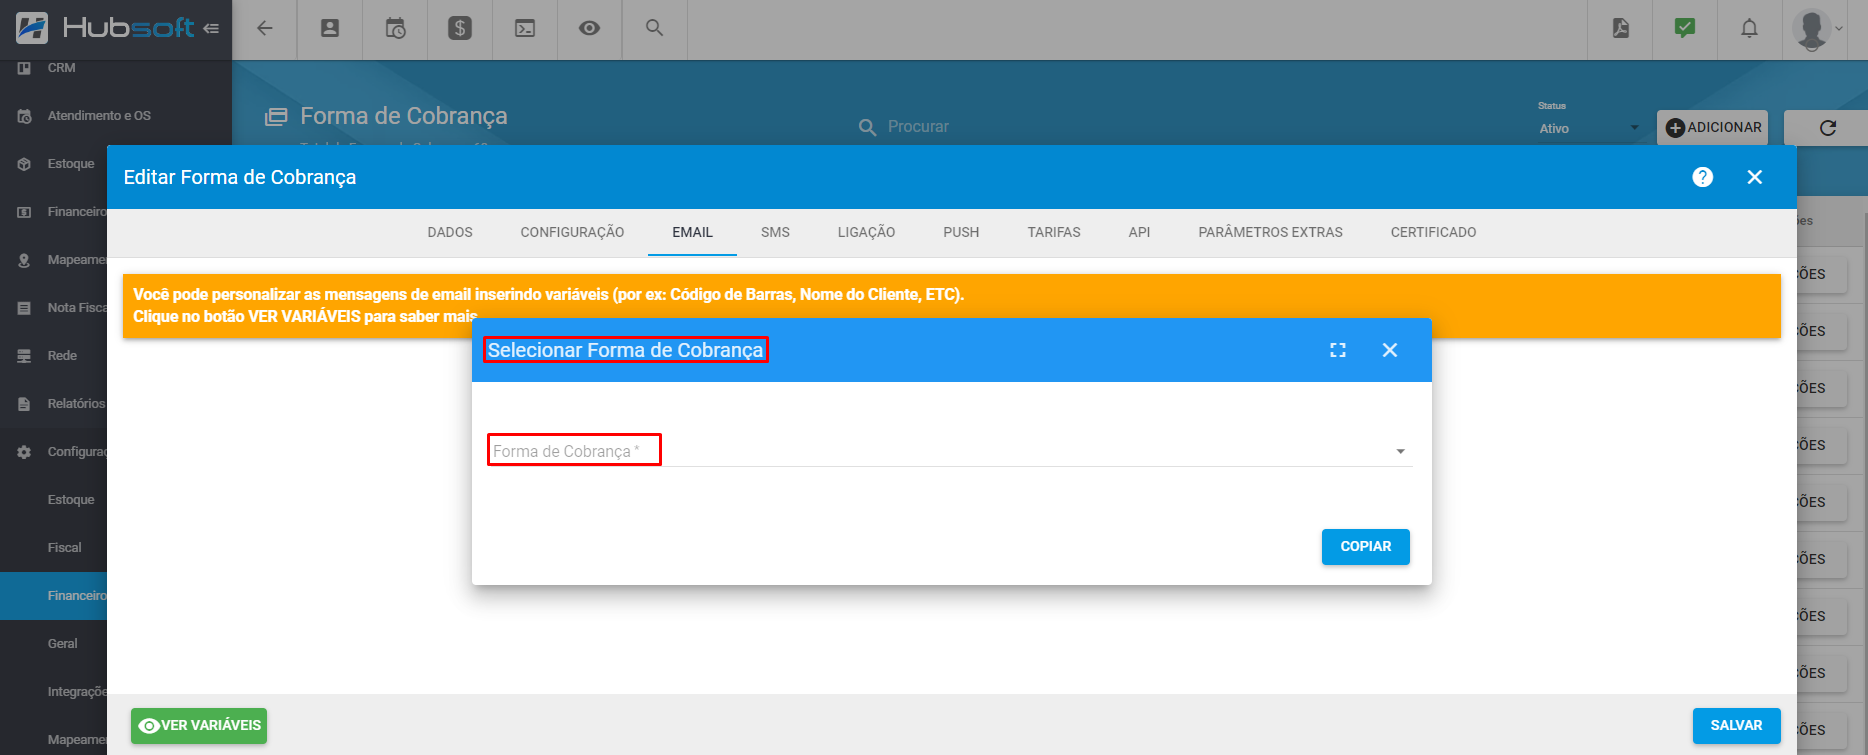Open Relatórios in the sidebar

point(76,404)
